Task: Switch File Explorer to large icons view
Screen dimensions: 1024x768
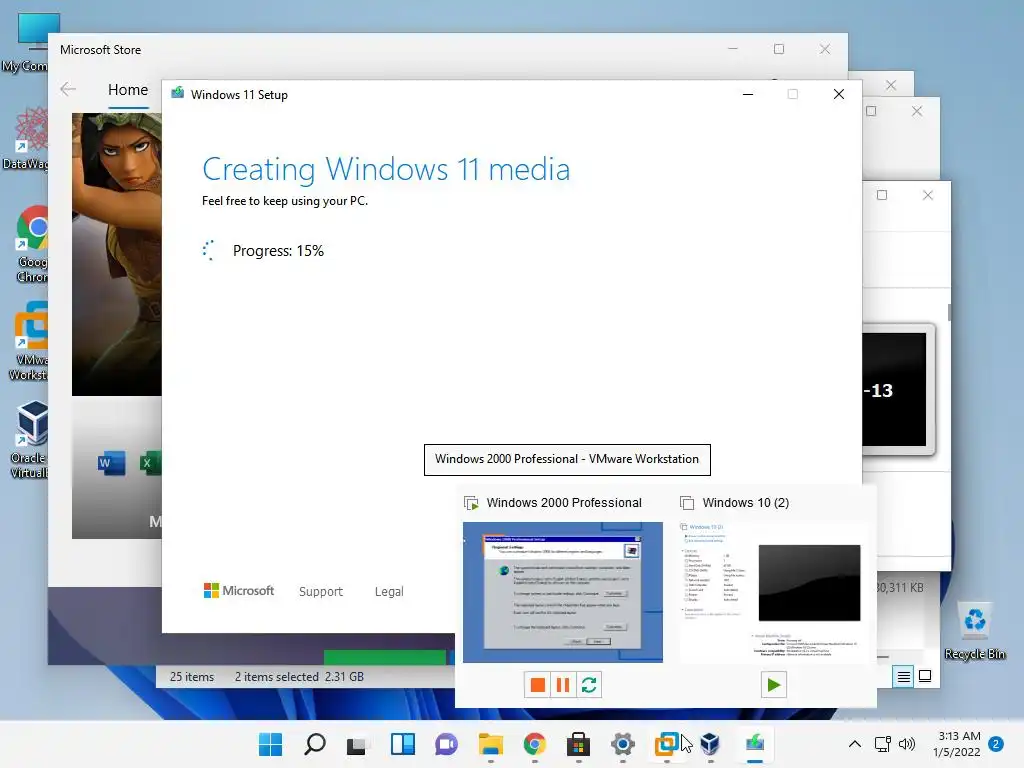Action: pyautogui.click(x=925, y=677)
